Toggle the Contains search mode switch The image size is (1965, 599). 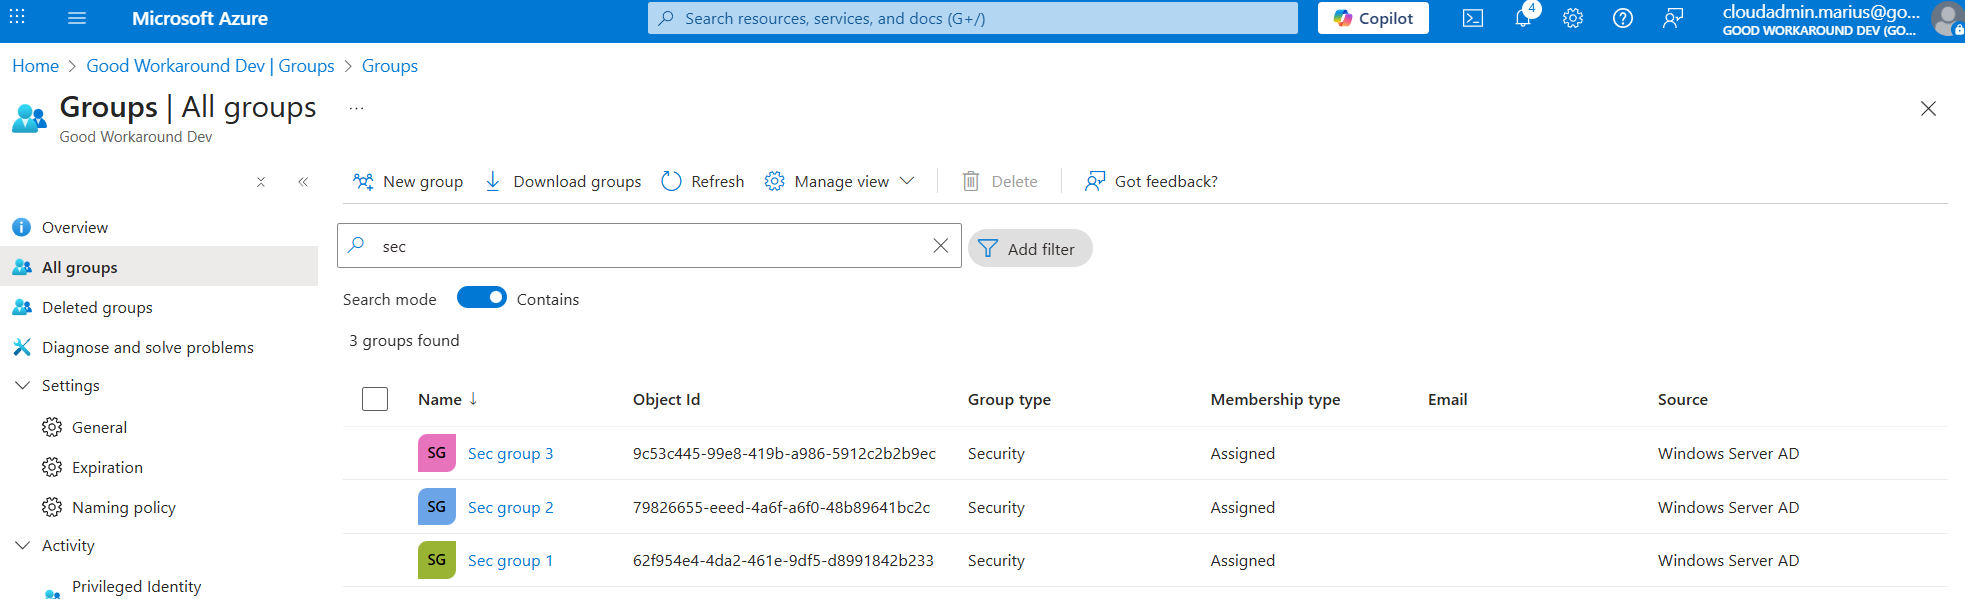pos(482,298)
